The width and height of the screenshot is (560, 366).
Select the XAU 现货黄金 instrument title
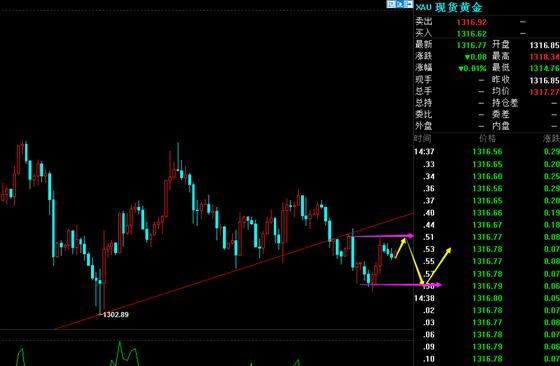[x=449, y=7]
